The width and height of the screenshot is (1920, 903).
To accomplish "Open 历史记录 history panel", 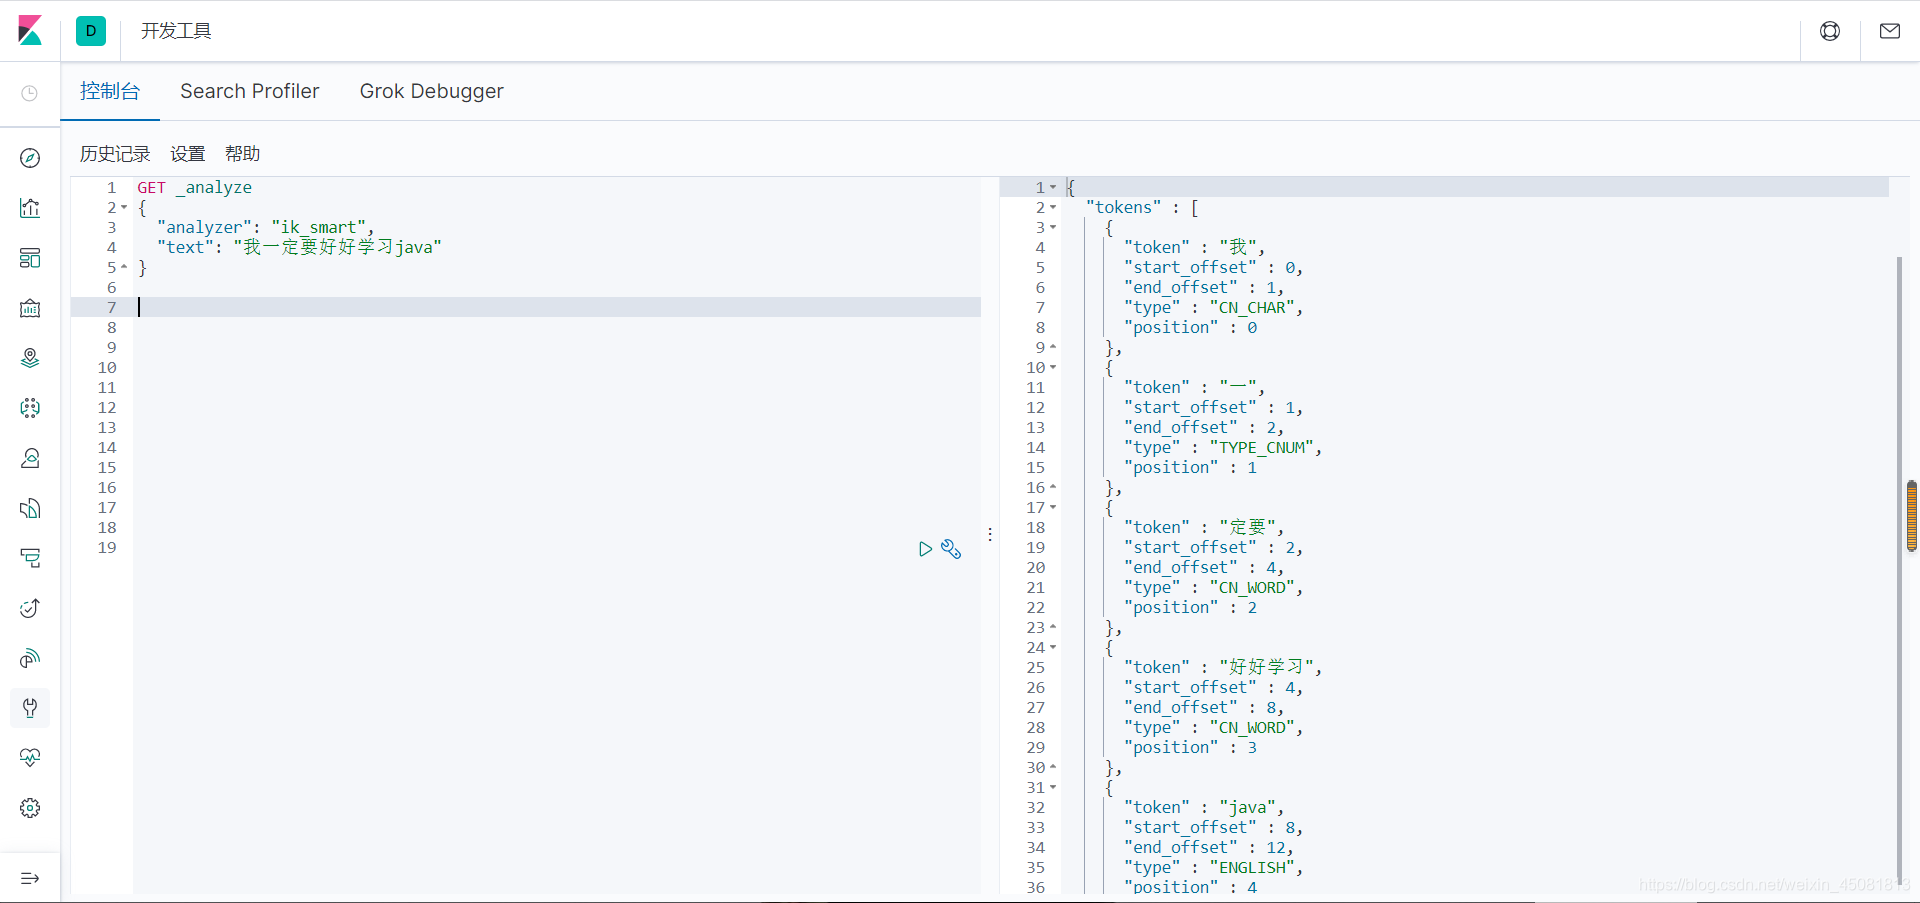I will pyautogui.click(x=115, y=154).
